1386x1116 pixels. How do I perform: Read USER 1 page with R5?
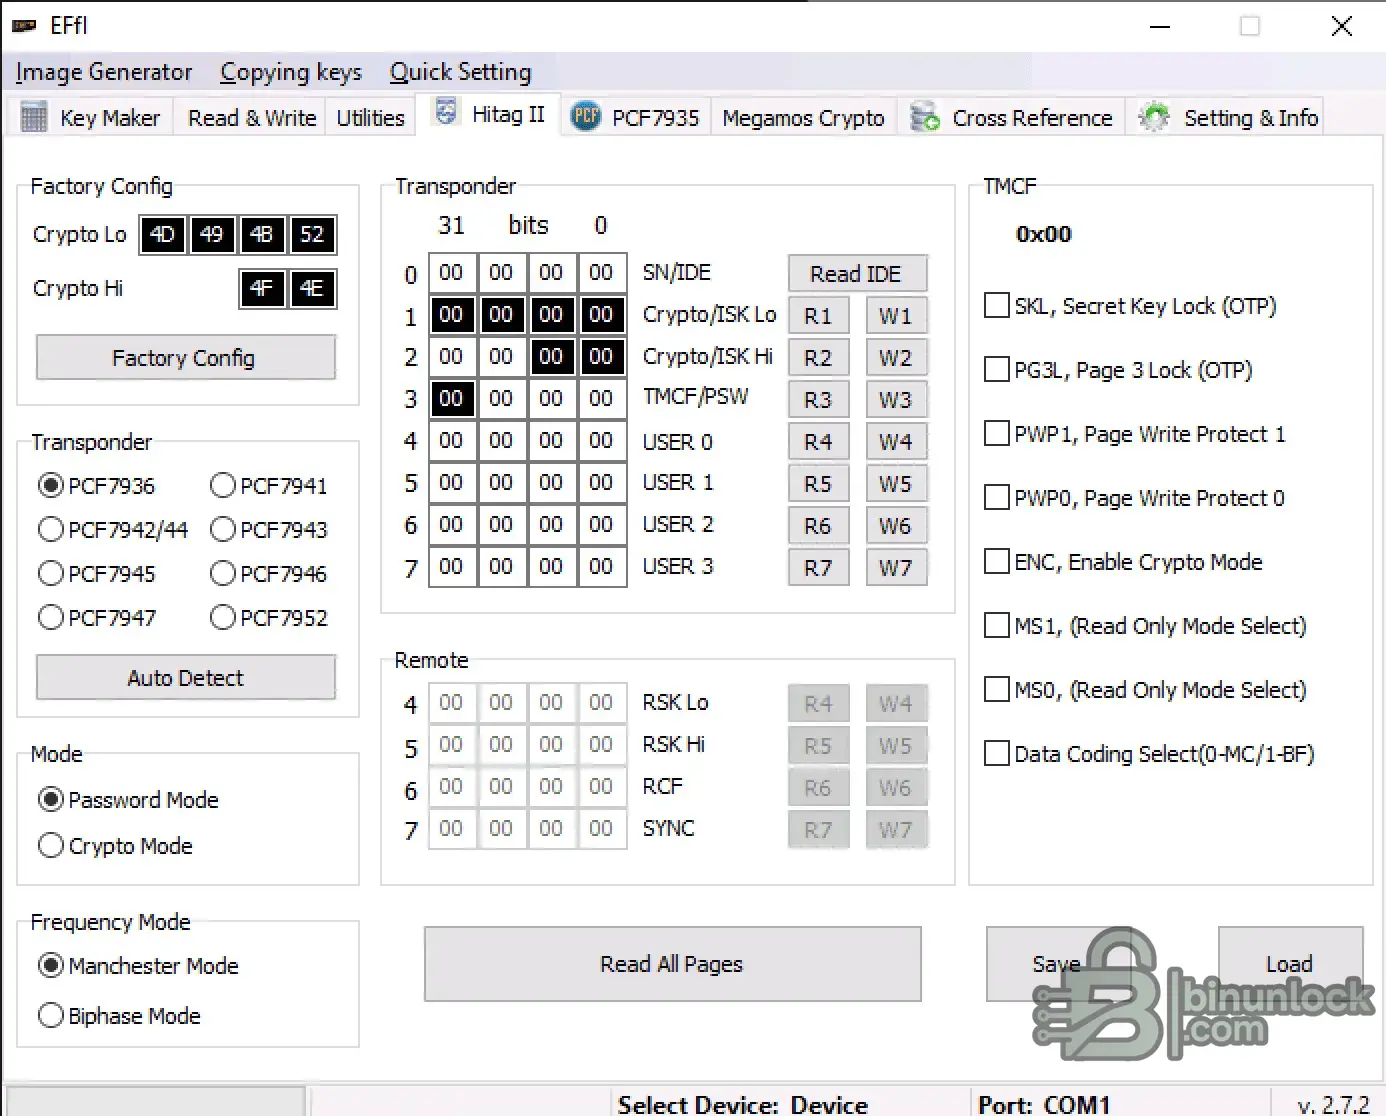click(818, 484)
